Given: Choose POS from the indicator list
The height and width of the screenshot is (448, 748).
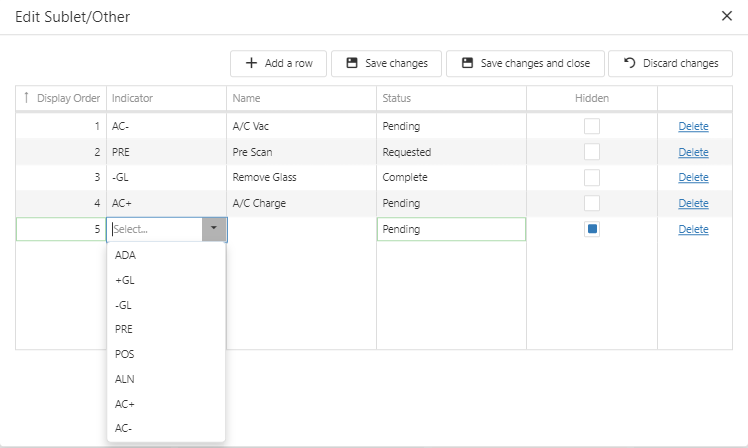Looking at the screenshot, I should coord(125,354).
